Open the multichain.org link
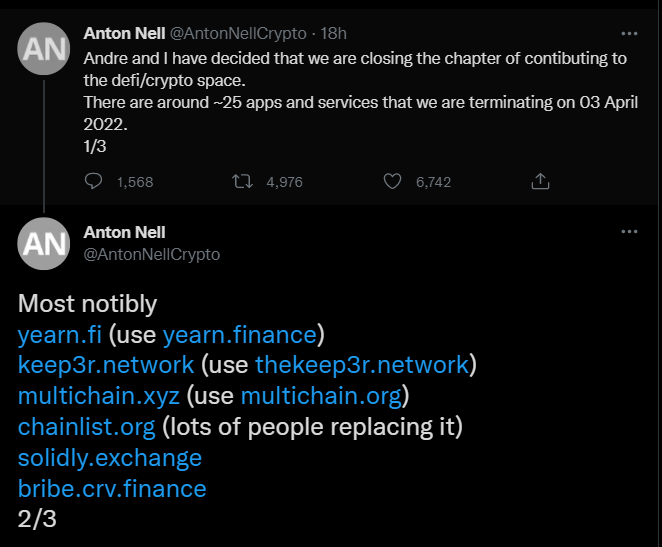The image size is (662, 547). [321, 396]
